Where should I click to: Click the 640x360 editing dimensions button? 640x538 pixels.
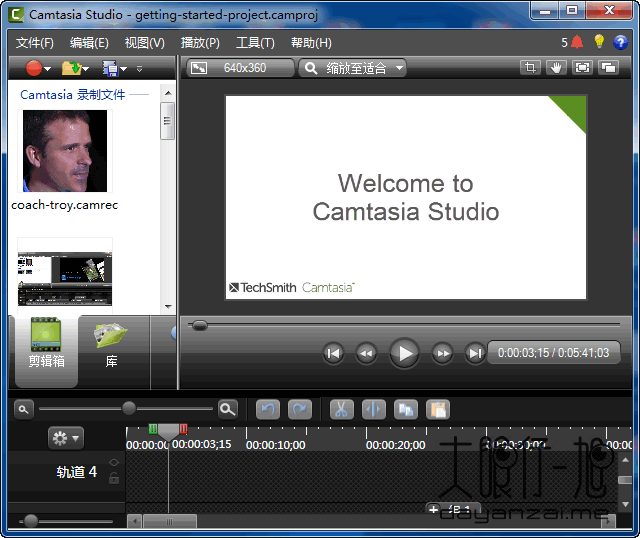240,68
